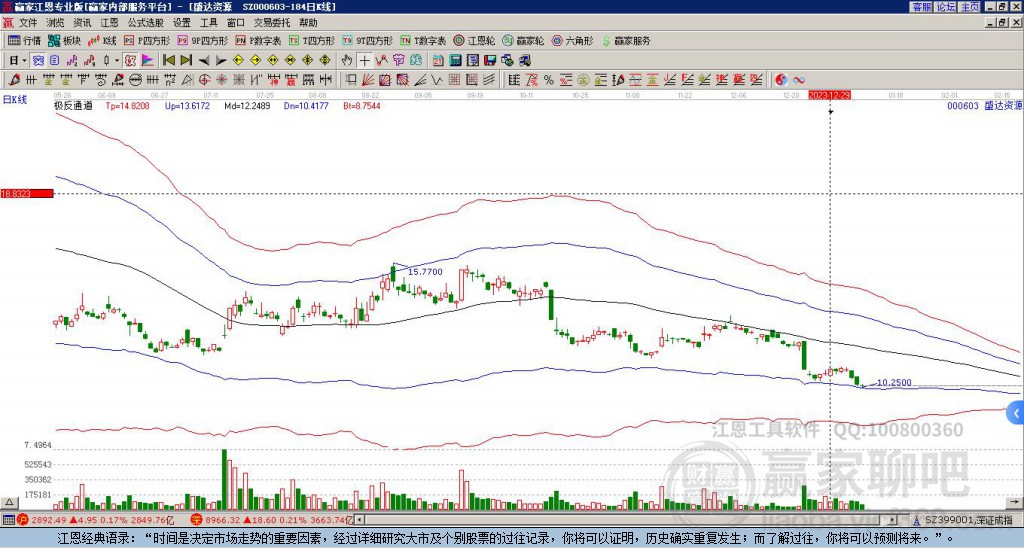This screenshot has width=1024, height=548.
Task: Open the 六角形 hexagon tool
Action: [572, 40]
